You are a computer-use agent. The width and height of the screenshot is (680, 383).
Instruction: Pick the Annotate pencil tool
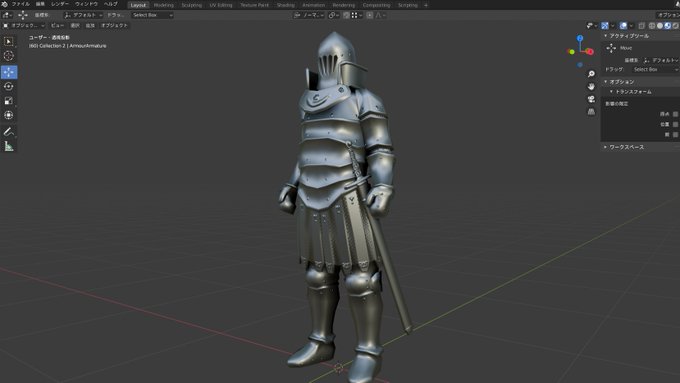coord(9,131)
